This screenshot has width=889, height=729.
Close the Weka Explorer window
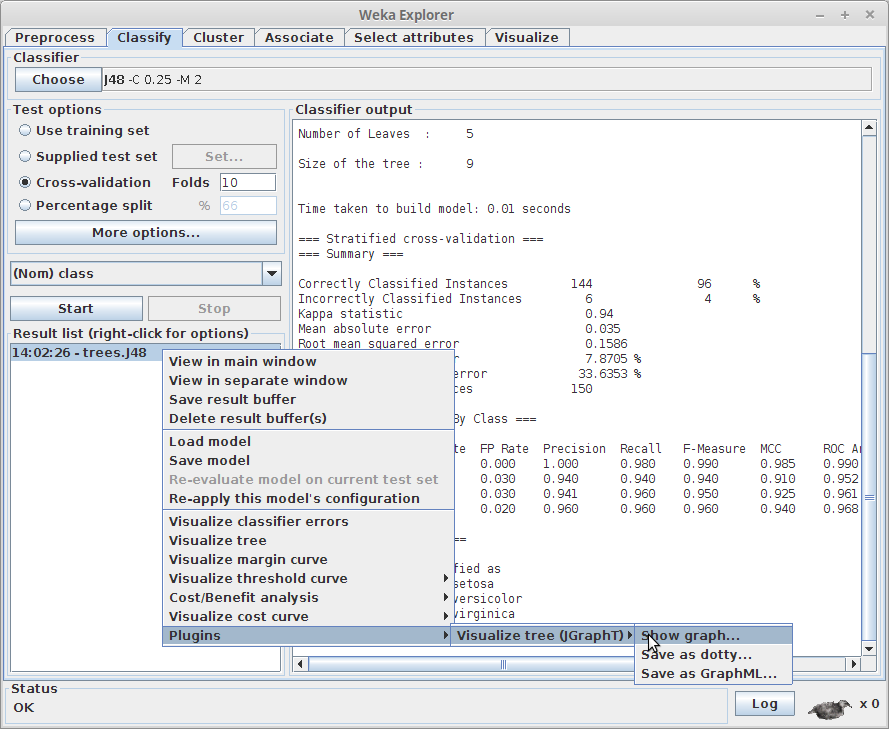[x=870, y=15]
